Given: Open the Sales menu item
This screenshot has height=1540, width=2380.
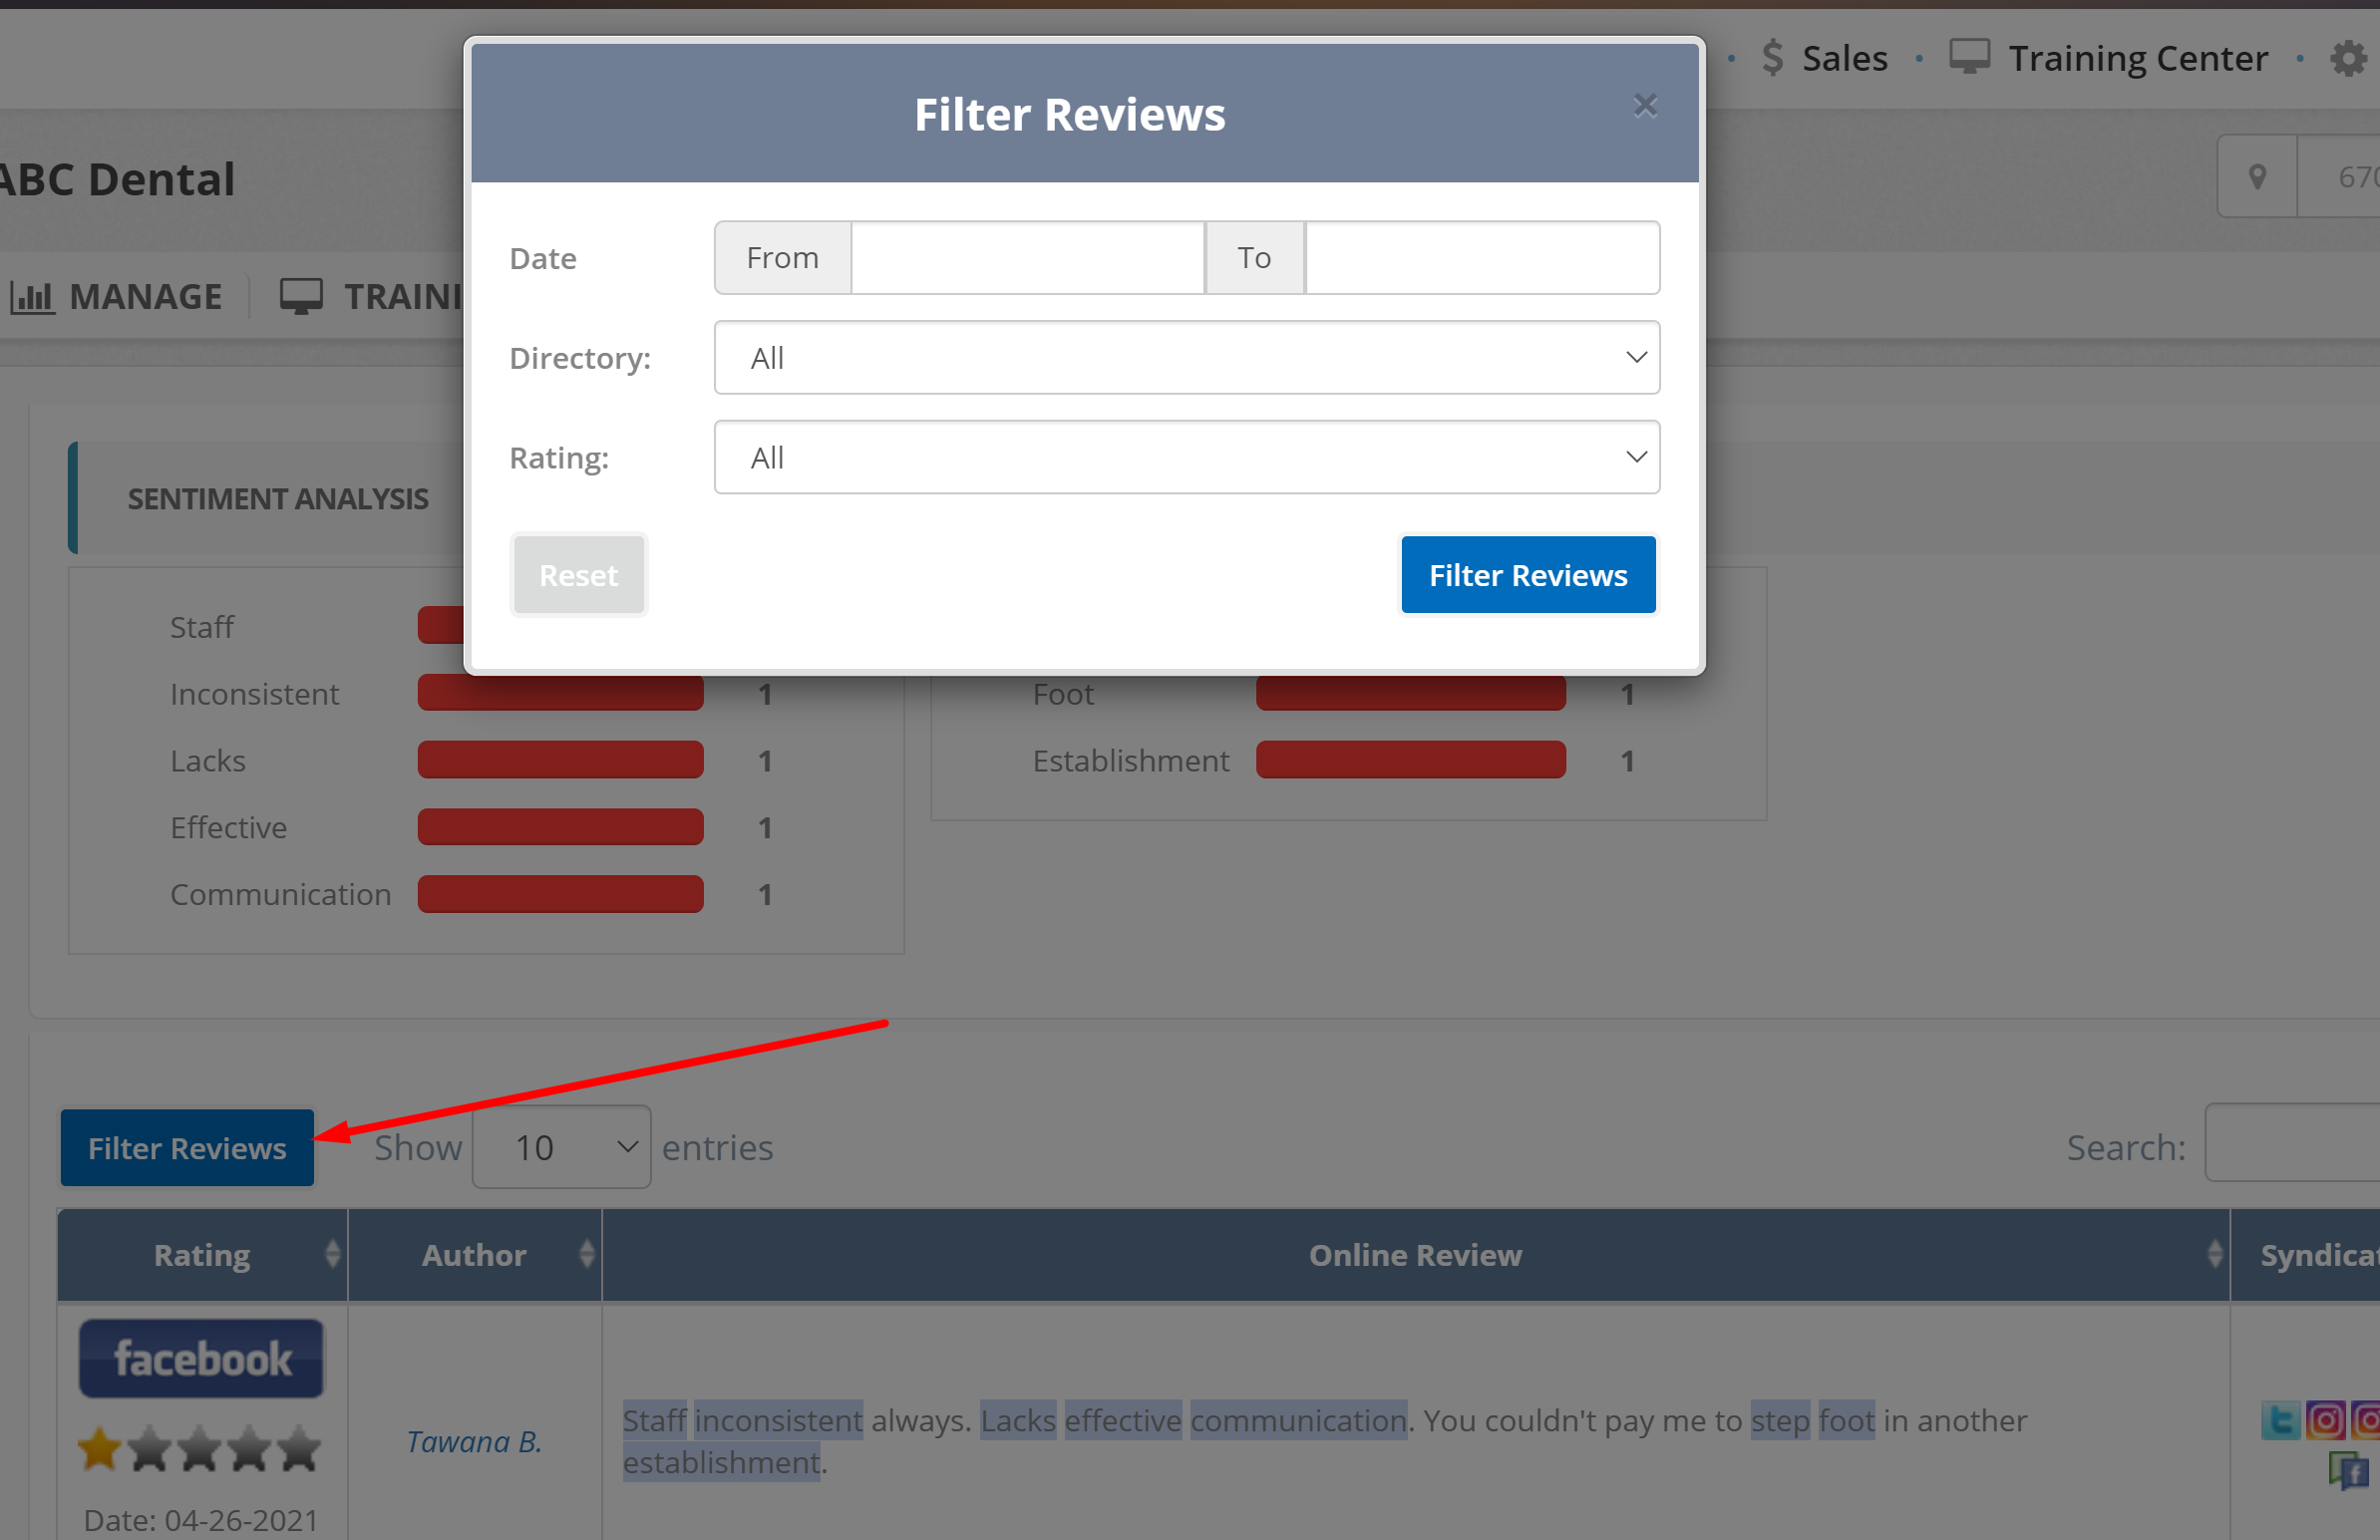Looking at the screenshot, I should tap(1844, 58).
